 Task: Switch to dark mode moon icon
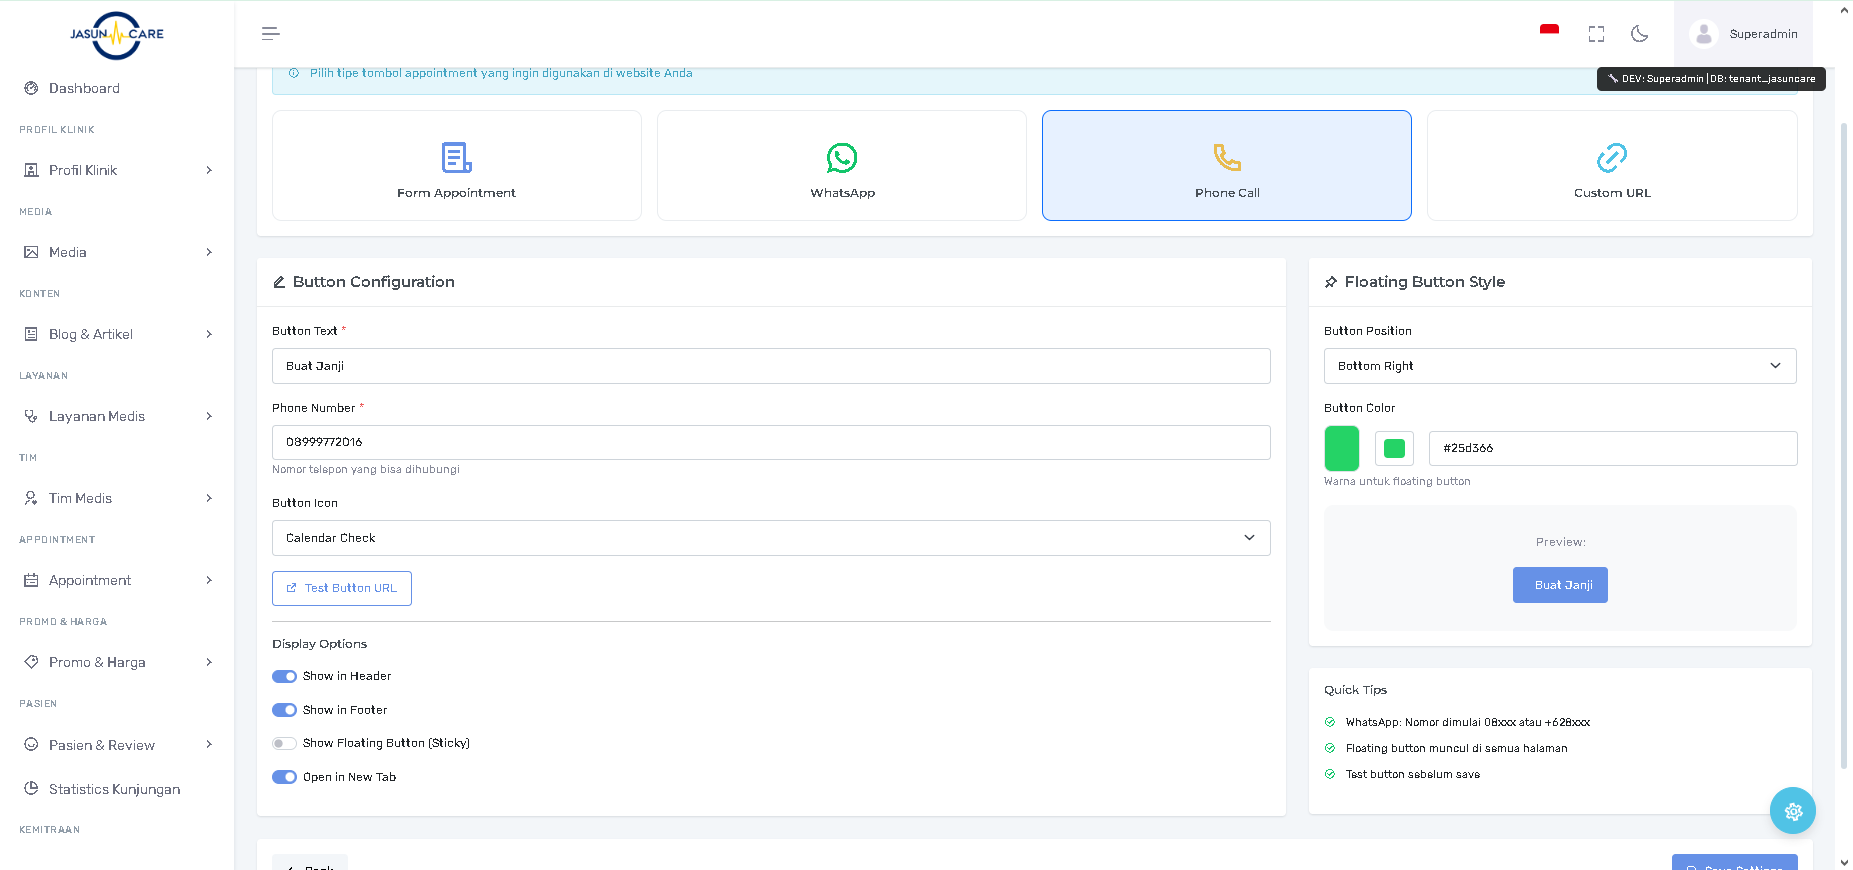pyautogui.click(x=1639, y=34)
